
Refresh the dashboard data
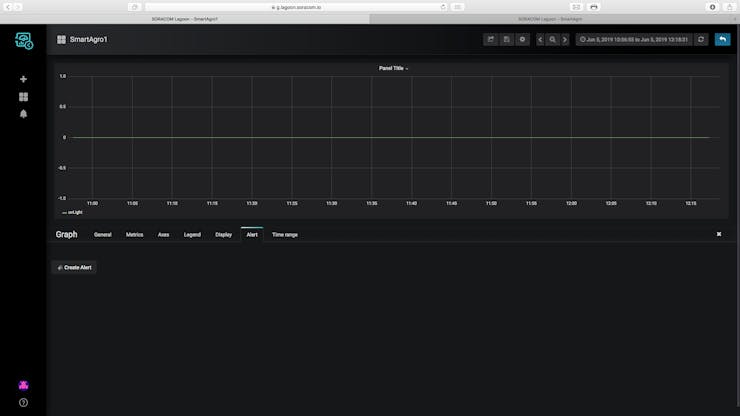[701, 40]
